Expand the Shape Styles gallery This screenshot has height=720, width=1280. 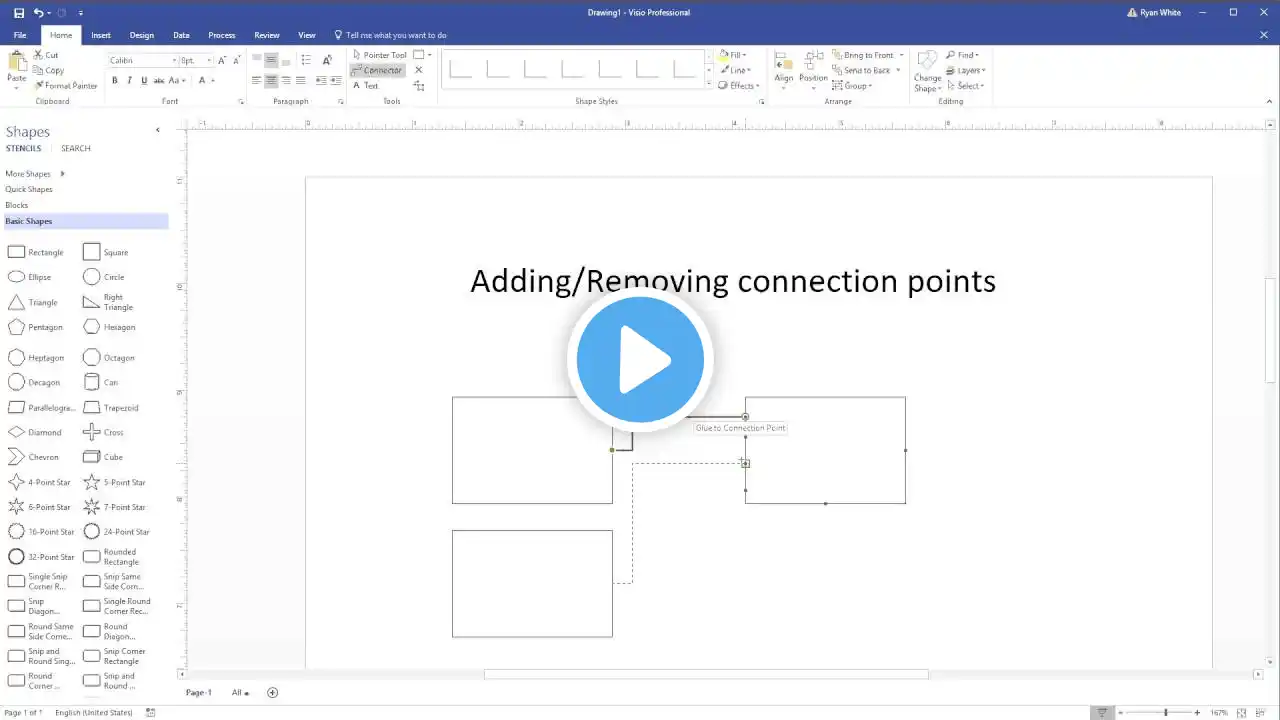(709, 85)
